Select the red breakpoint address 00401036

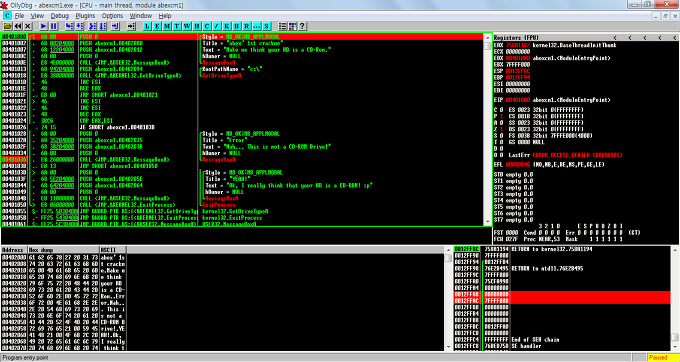point(14,160)
